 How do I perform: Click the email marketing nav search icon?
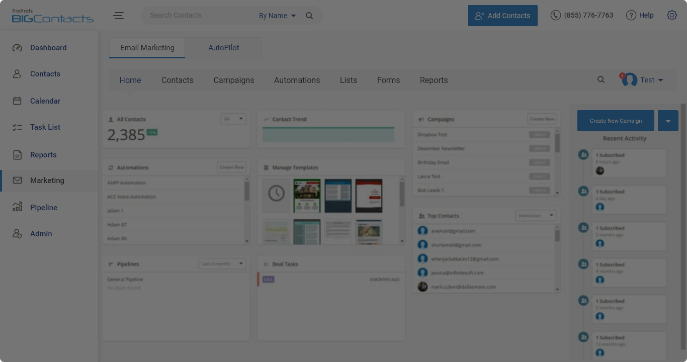601,80
